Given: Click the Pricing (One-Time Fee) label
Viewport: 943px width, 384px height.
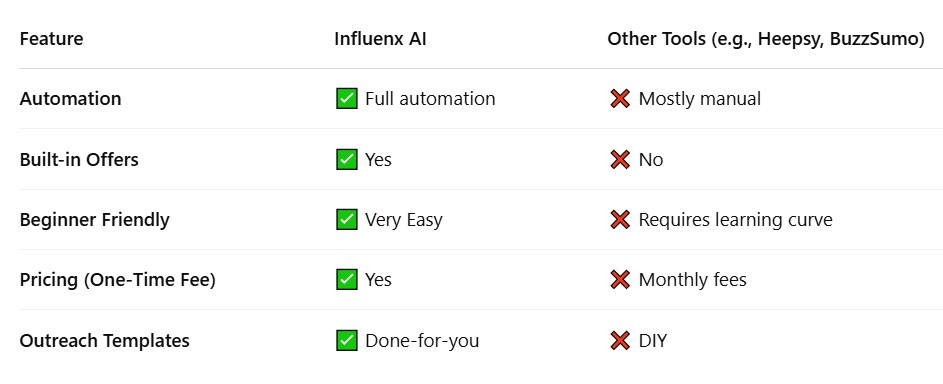Looking at the screenshot, I should coord(118,280).
